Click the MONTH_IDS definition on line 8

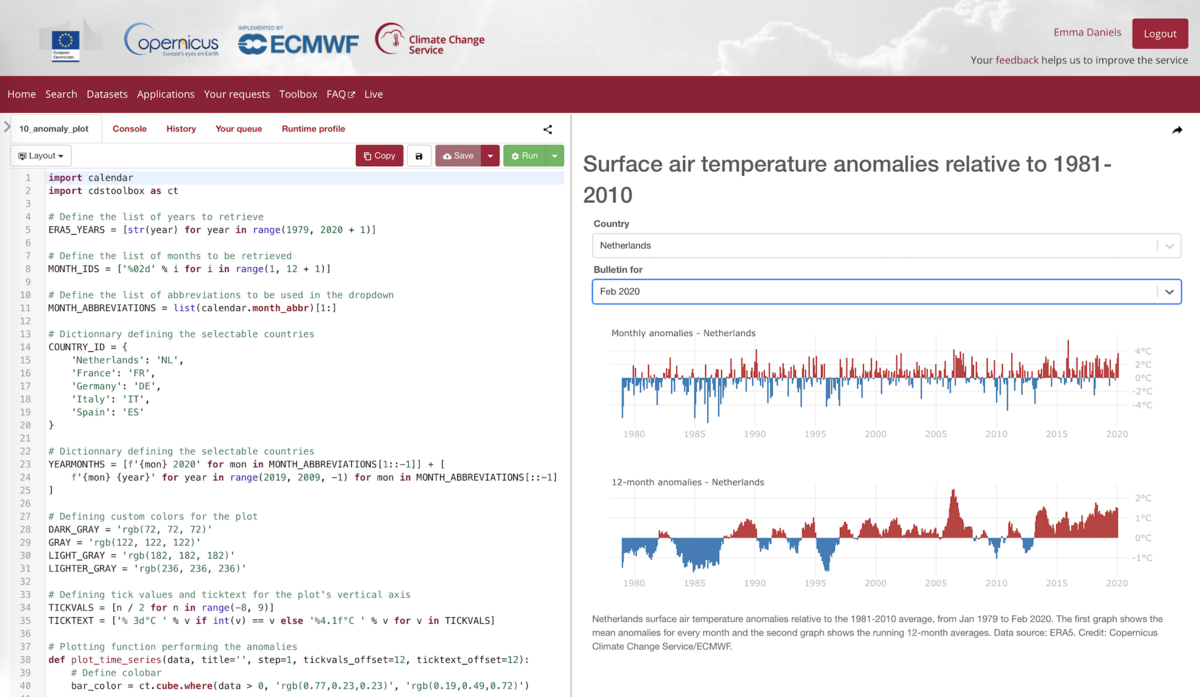pos(189,269)
